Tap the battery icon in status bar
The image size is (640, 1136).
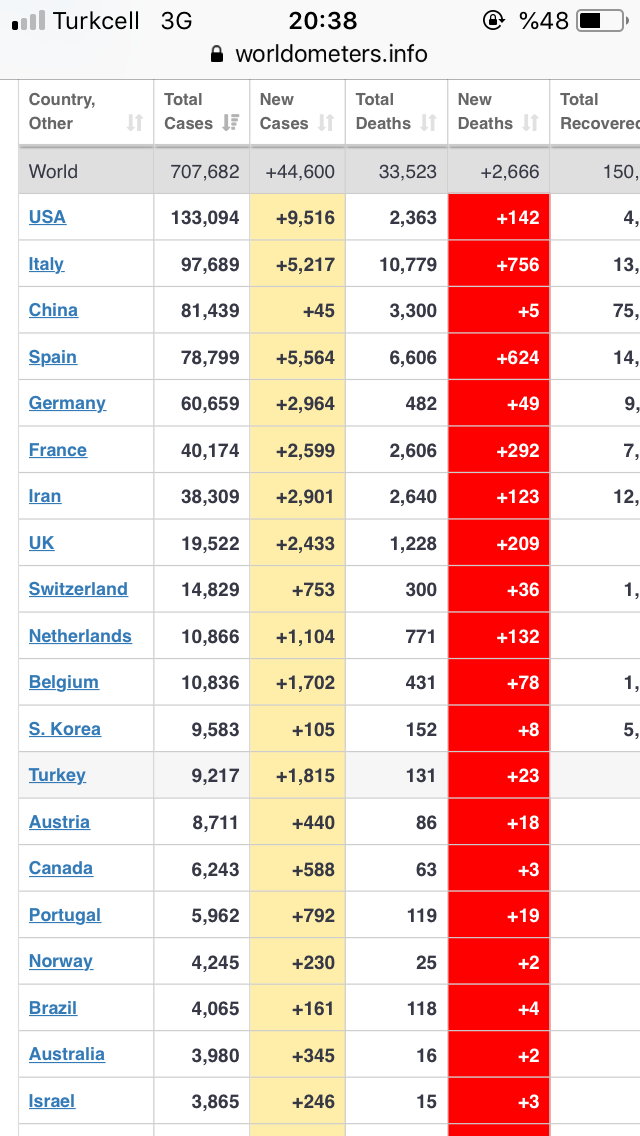(x=602, y=20)
